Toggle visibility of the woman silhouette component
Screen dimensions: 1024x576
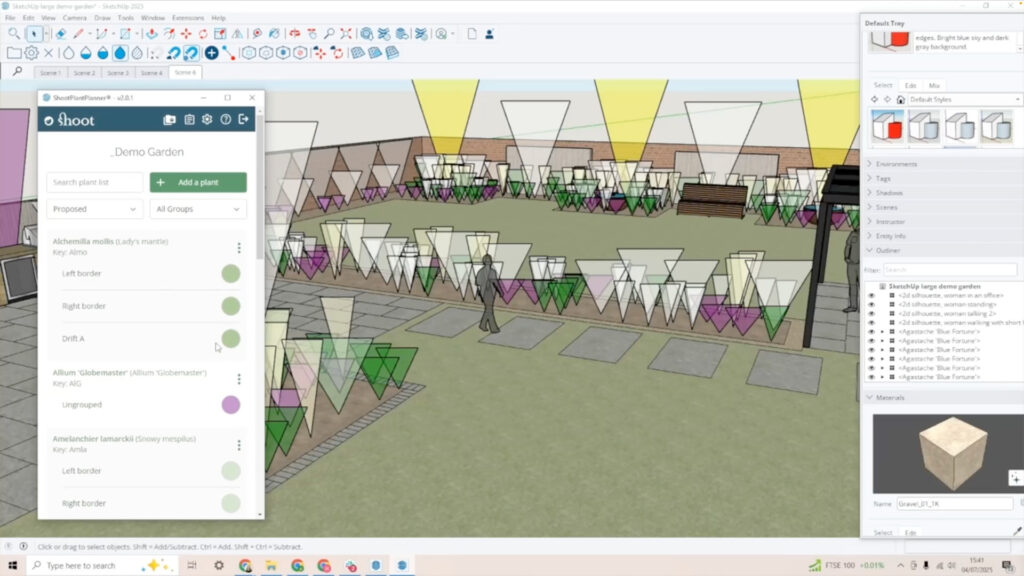click(873, 304)
